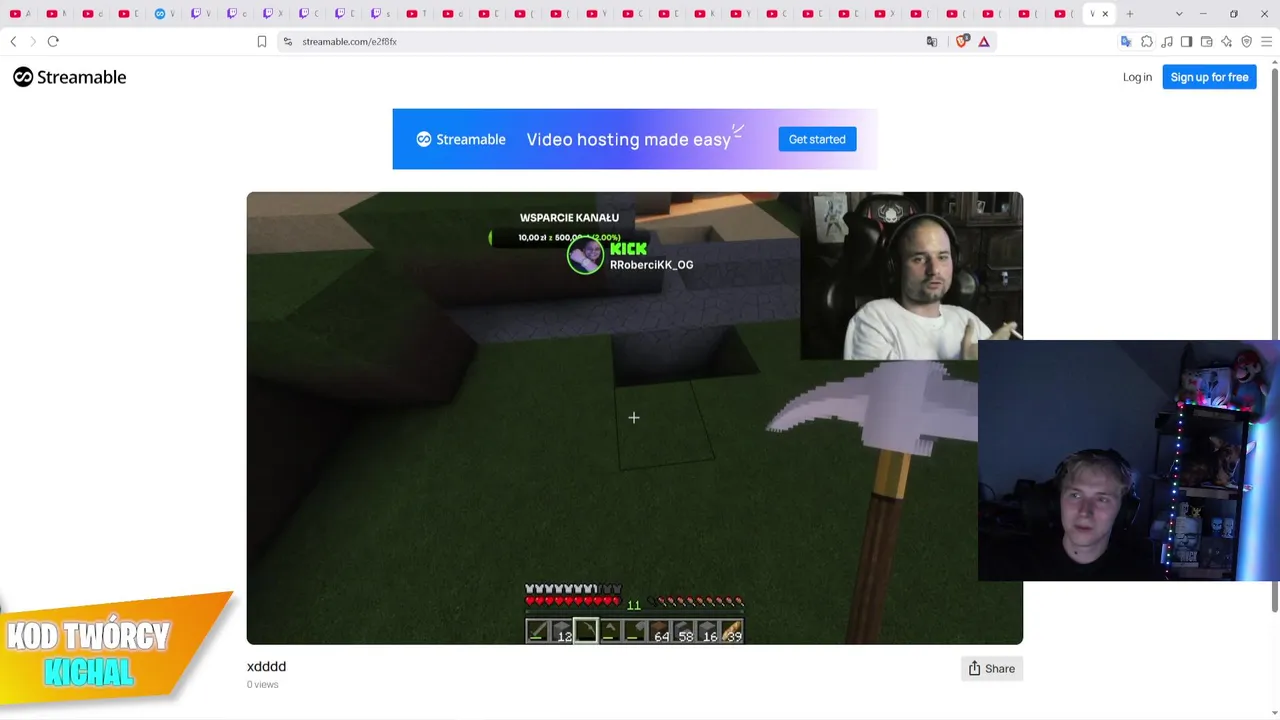Click the translate page icon in address bar
The image size is (1280, 720).
[x=932, y=41]
